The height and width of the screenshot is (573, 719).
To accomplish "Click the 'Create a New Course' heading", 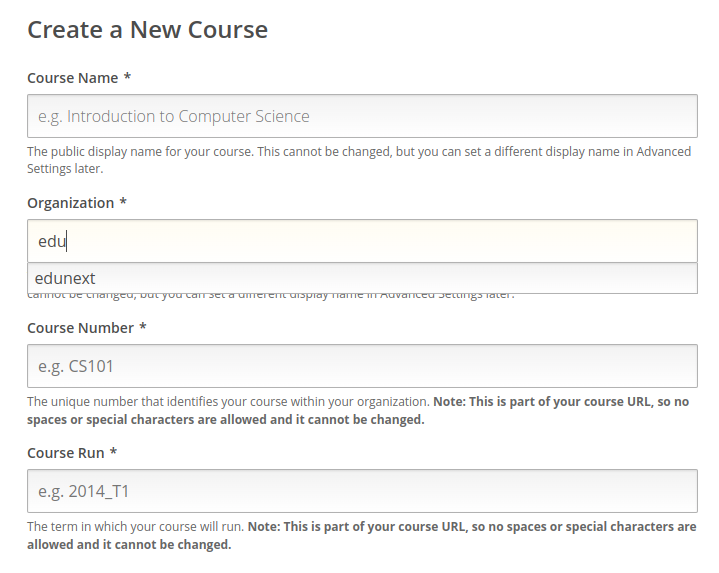I will click(x=148, y=30).
